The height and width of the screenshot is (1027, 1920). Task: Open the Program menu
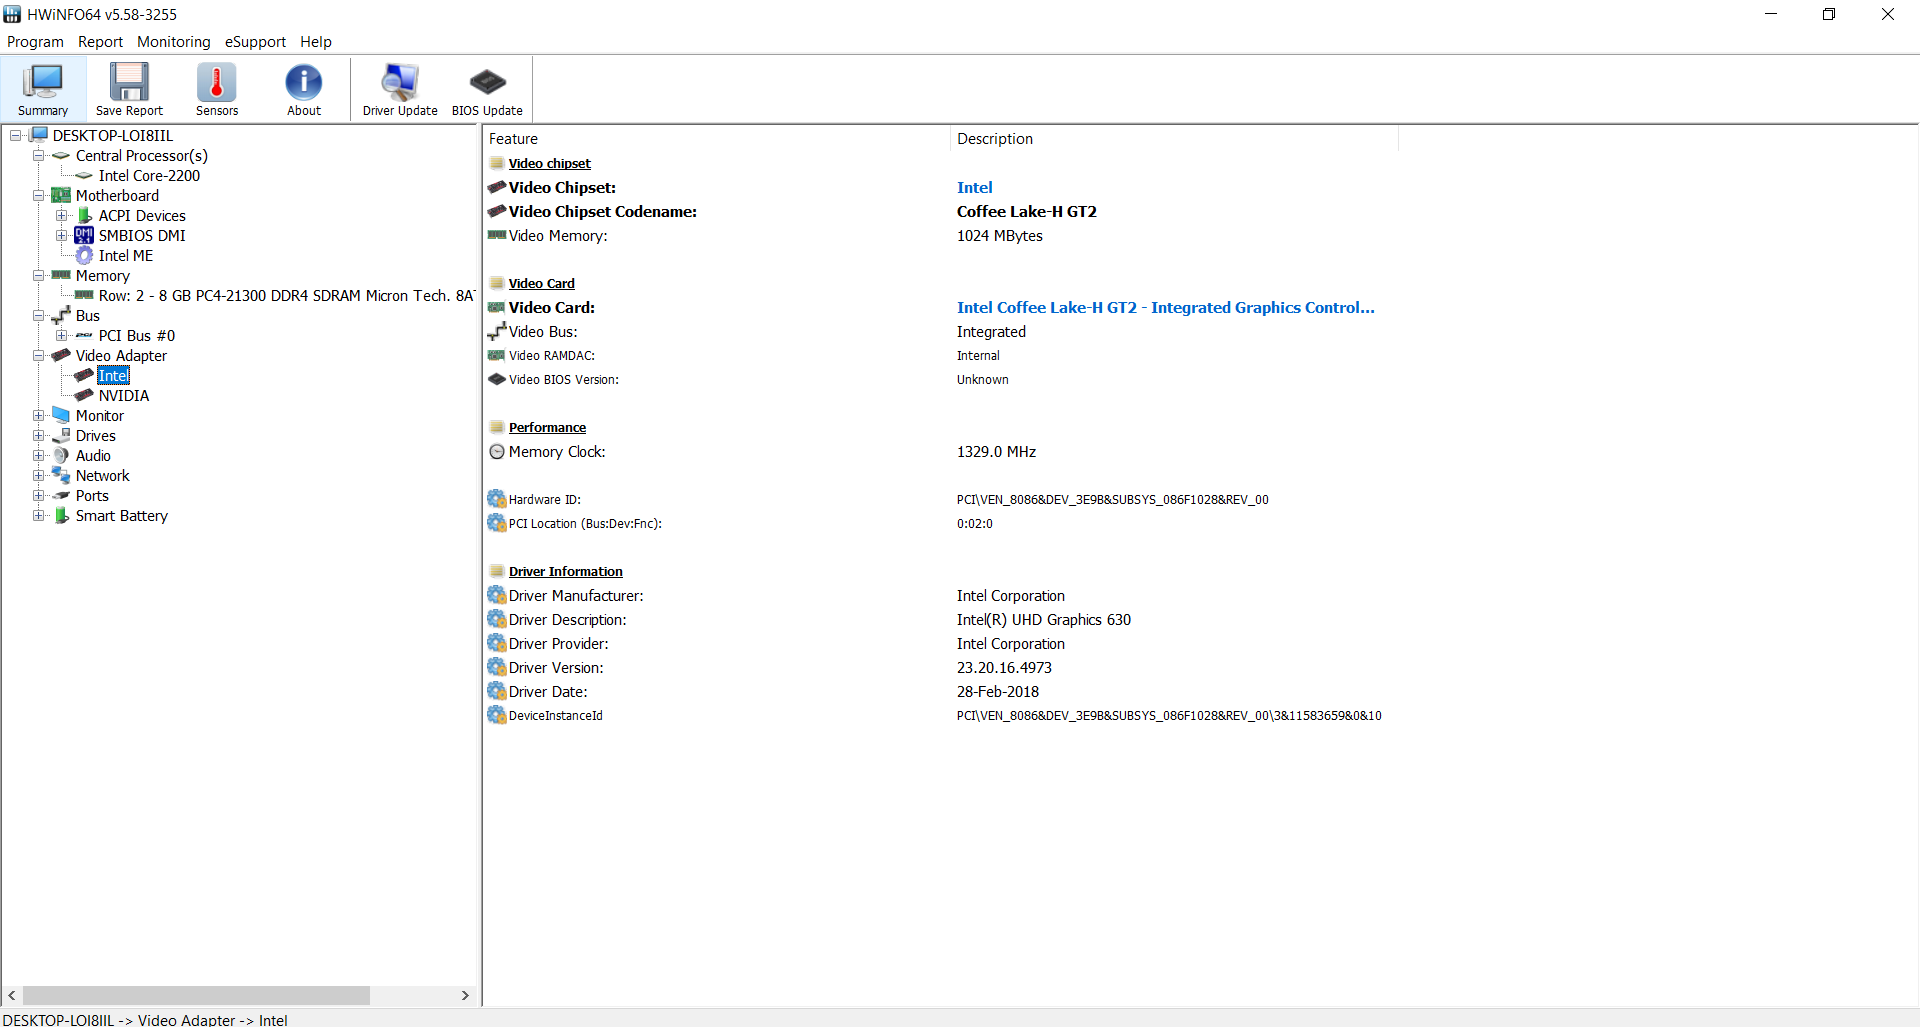click(x=35, y=42)
